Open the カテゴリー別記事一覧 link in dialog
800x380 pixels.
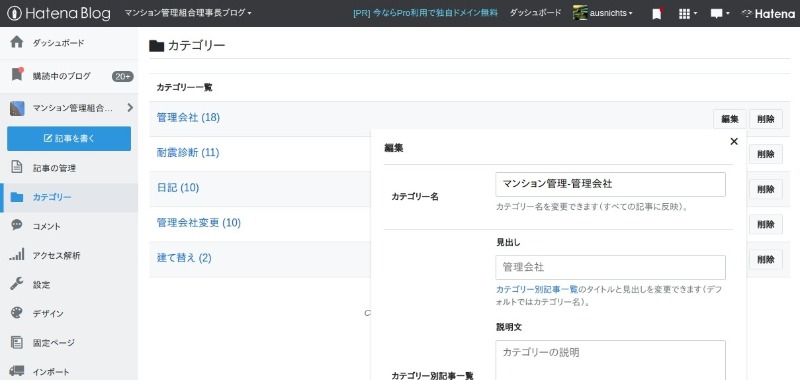[x=537, y=289]
